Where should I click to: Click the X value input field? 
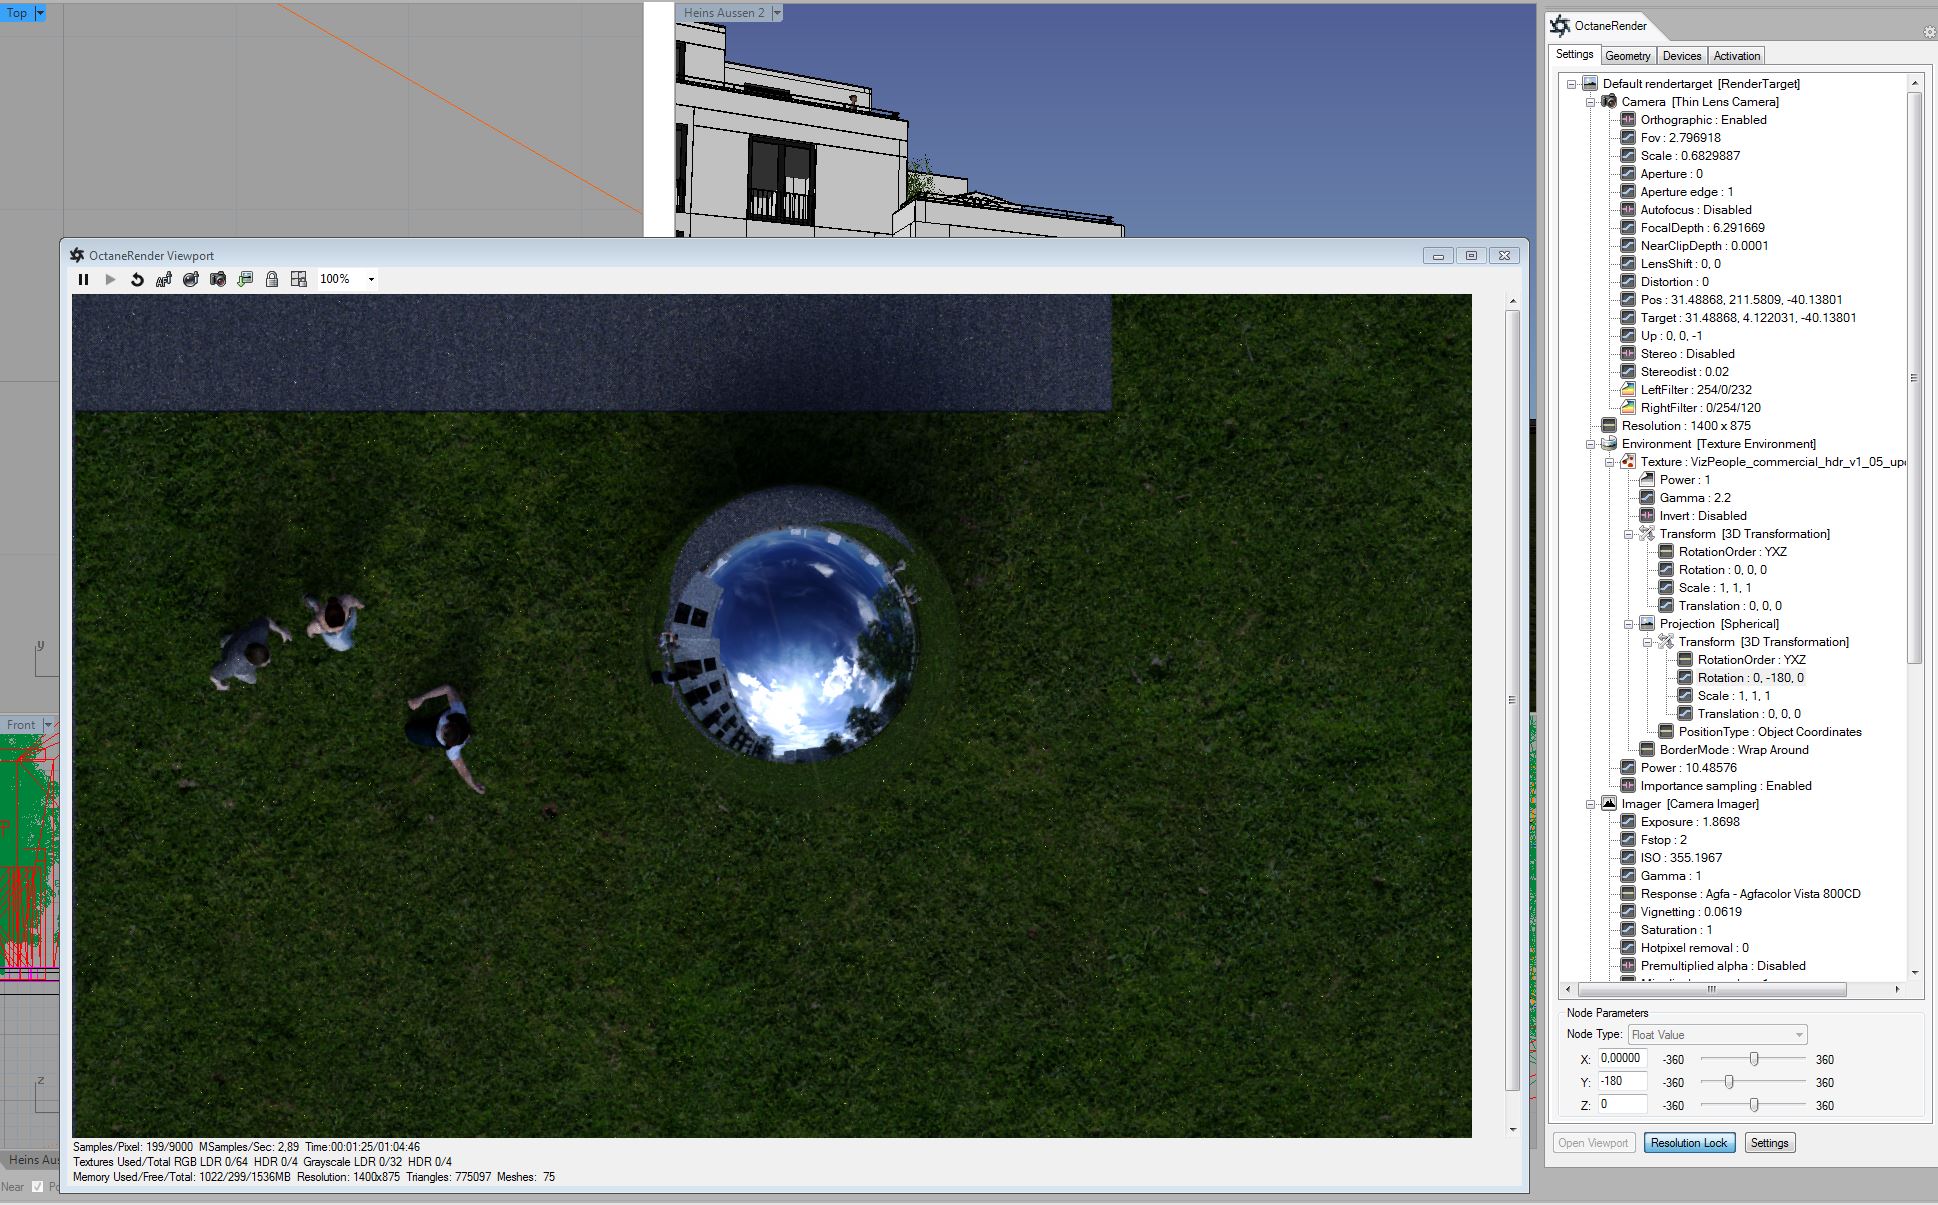(1621, 1058)
